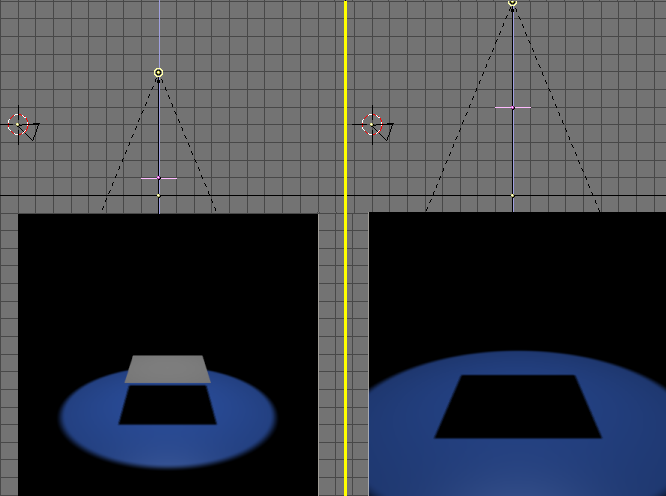
Task: Click the 3D cursor in the left viewport
Action: 17,124
